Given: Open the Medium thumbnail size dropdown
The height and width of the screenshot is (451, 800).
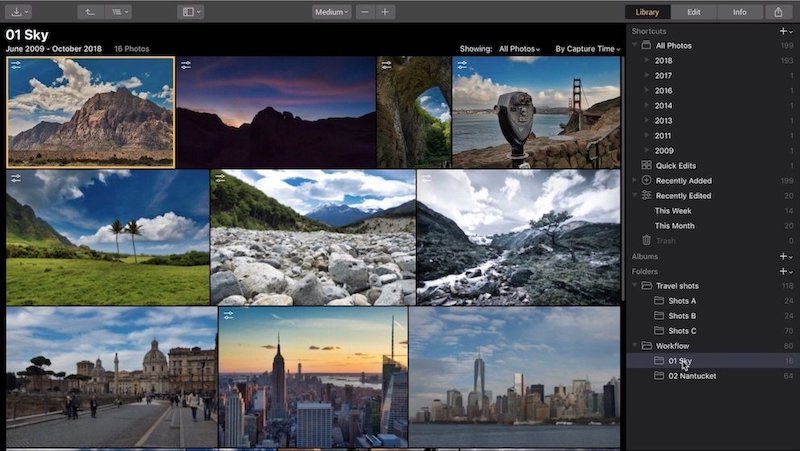Looking at the screenshot, I should pyautogui.click(x=331, y=12).
